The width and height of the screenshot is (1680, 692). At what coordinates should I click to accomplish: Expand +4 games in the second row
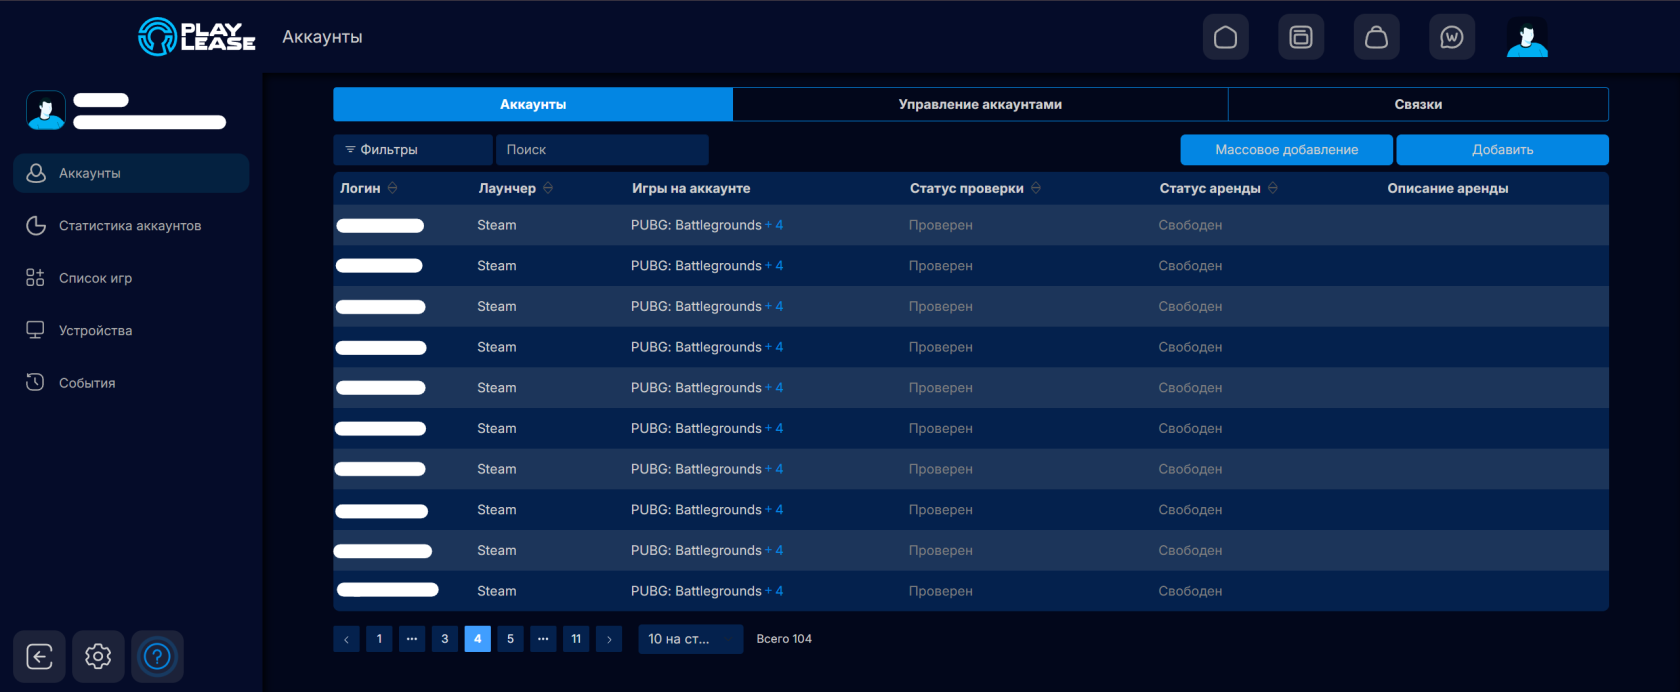tap(774, 266)
